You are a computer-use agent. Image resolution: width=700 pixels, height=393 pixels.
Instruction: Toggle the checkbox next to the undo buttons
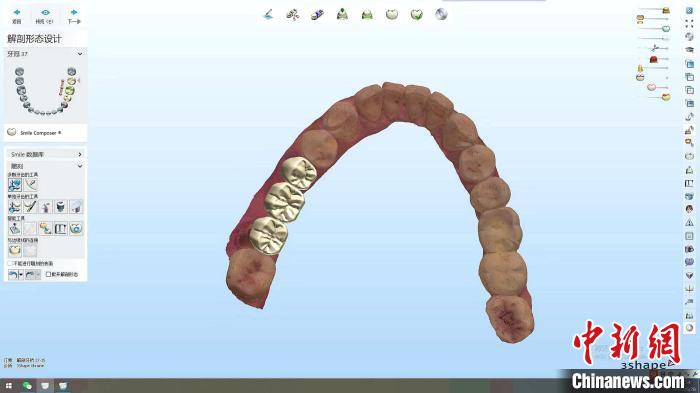click(48, 274)
